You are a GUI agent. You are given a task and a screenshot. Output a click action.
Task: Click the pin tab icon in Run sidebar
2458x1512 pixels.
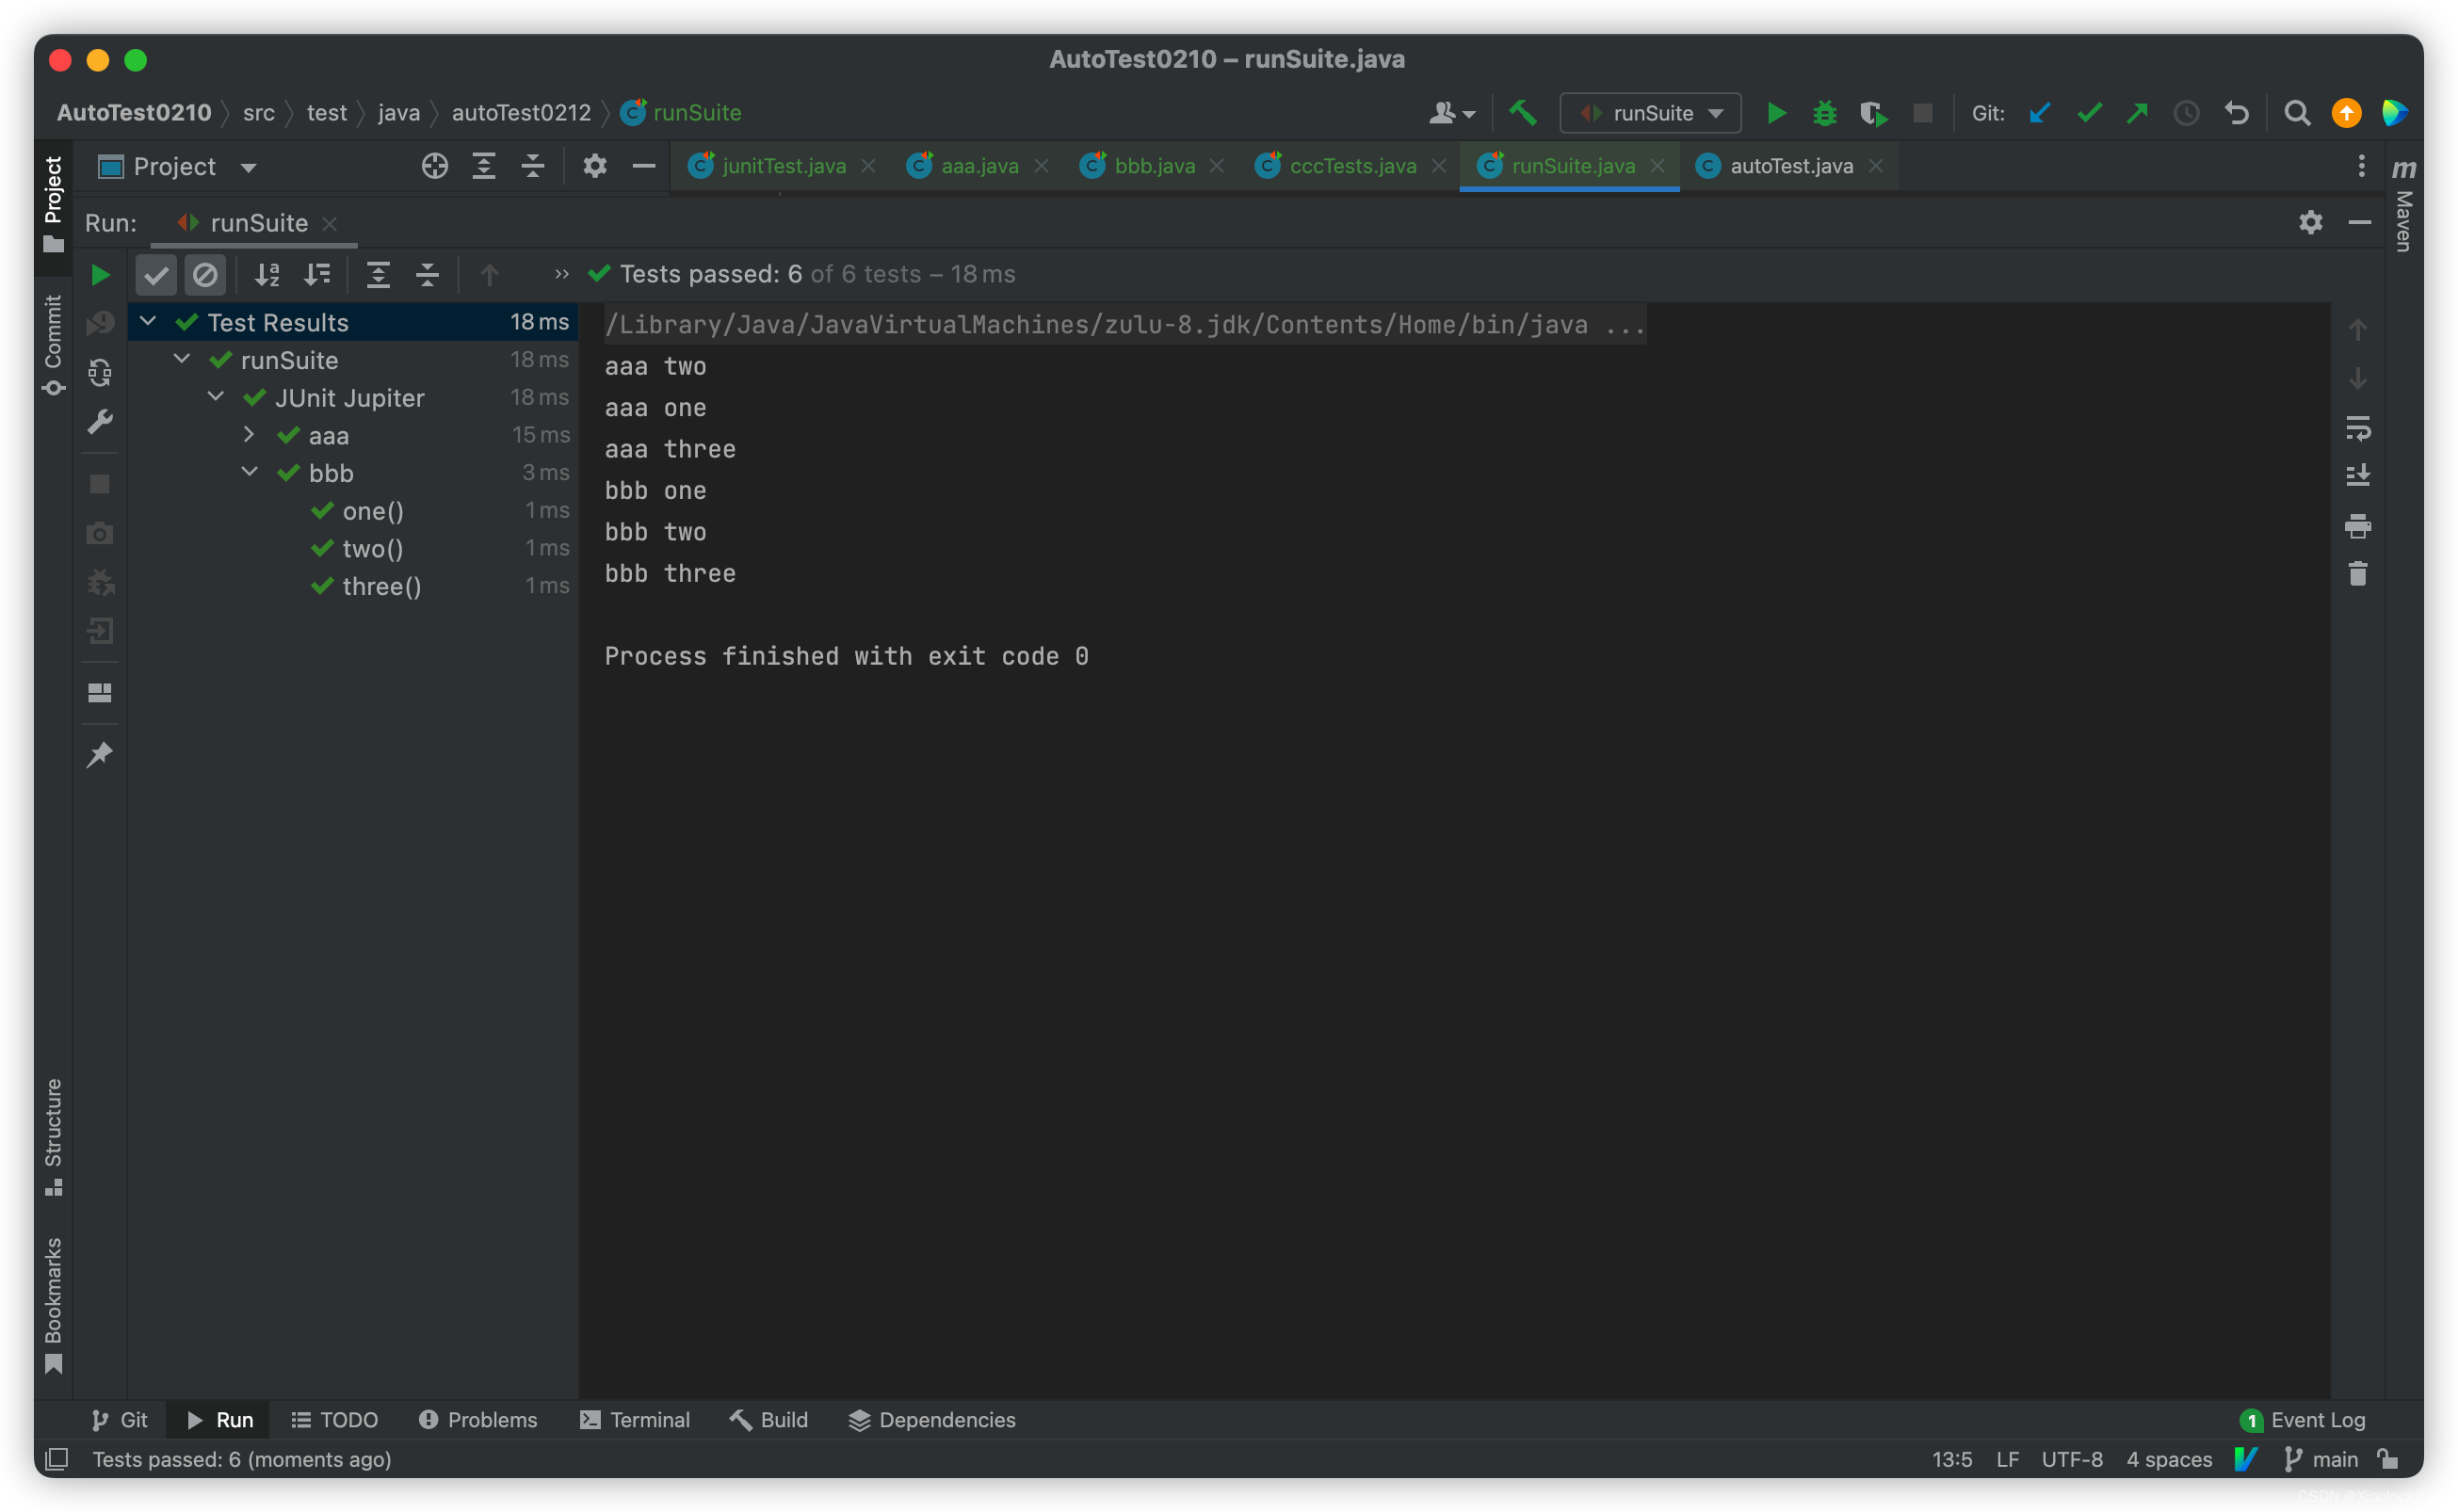[x=100, y=755]
